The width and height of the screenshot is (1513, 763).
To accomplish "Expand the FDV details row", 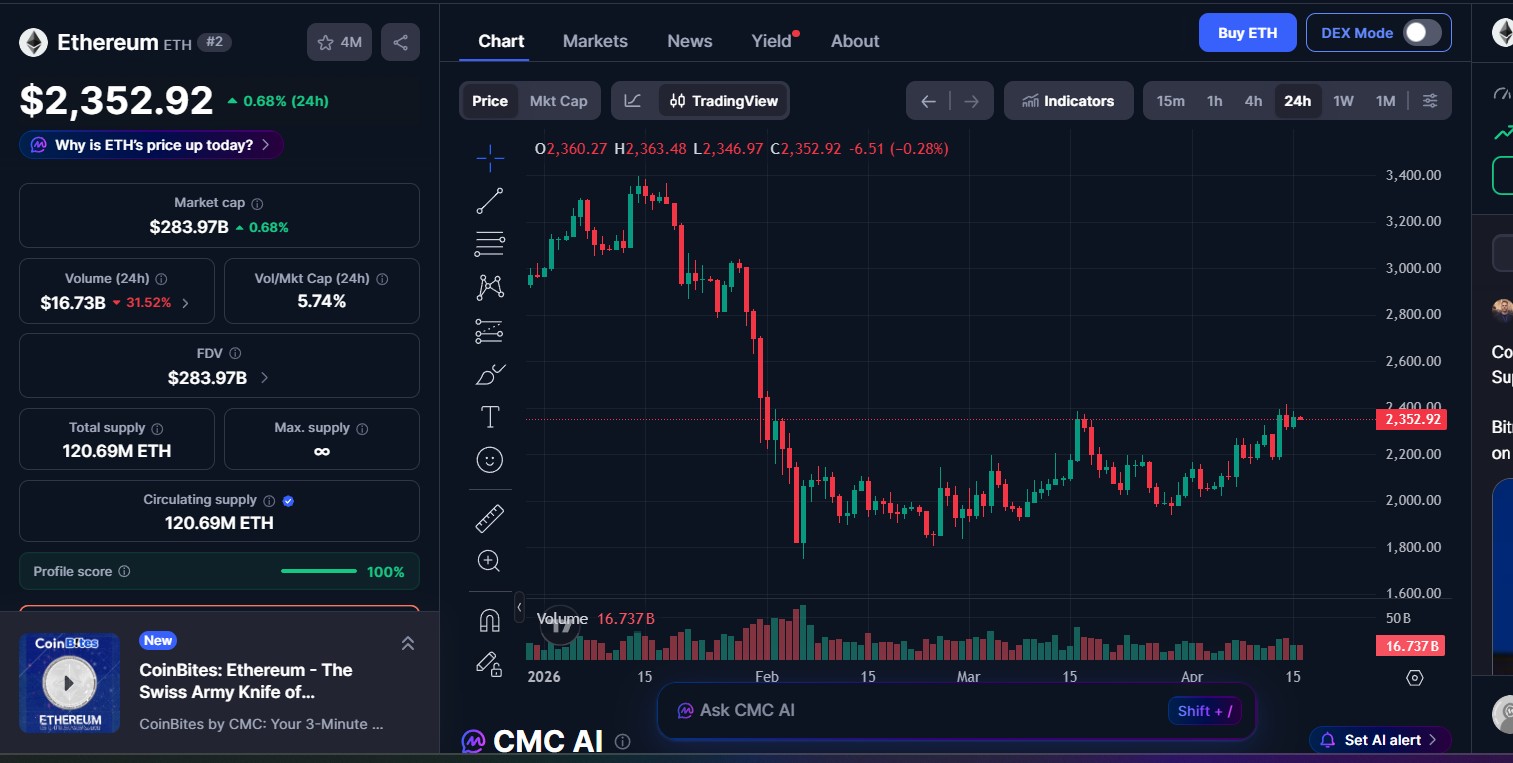I will (x=264, y=377).
